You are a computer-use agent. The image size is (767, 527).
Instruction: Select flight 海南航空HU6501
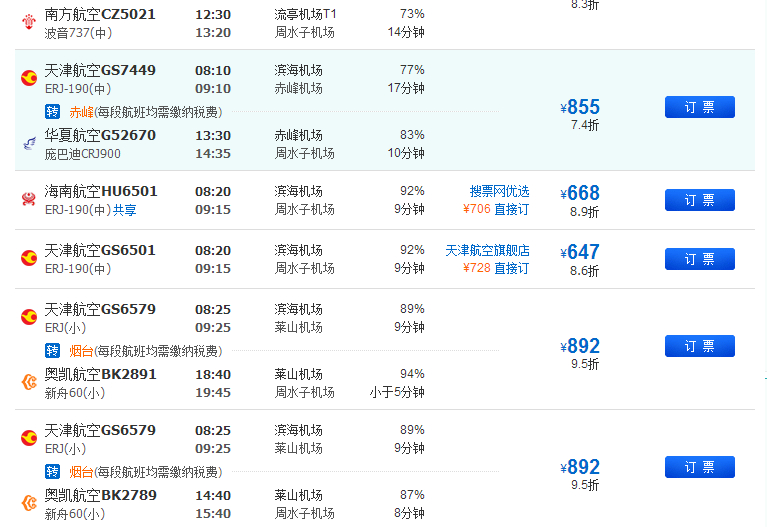coord(101,191)
